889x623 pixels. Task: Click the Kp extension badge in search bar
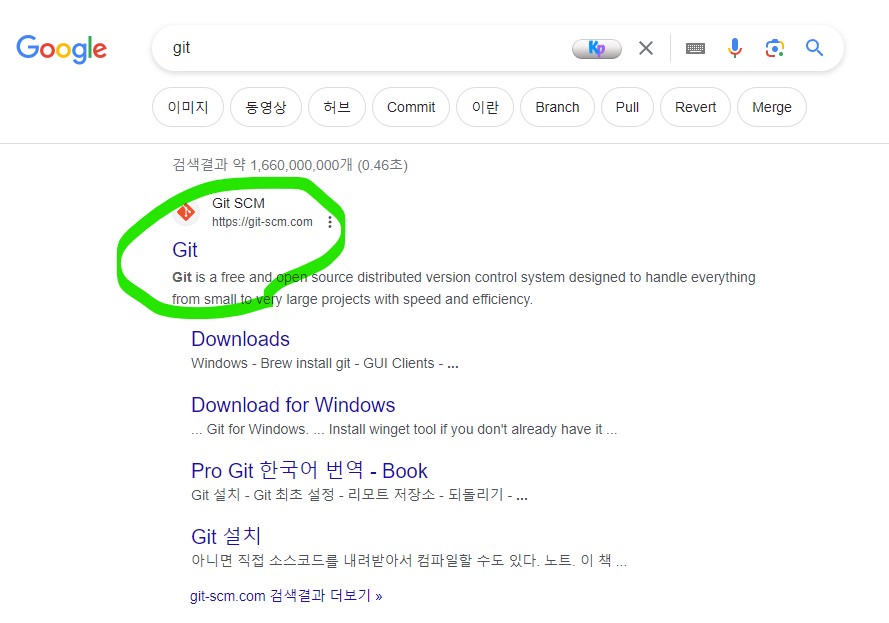pyautogui.click(x=596, y=49)
